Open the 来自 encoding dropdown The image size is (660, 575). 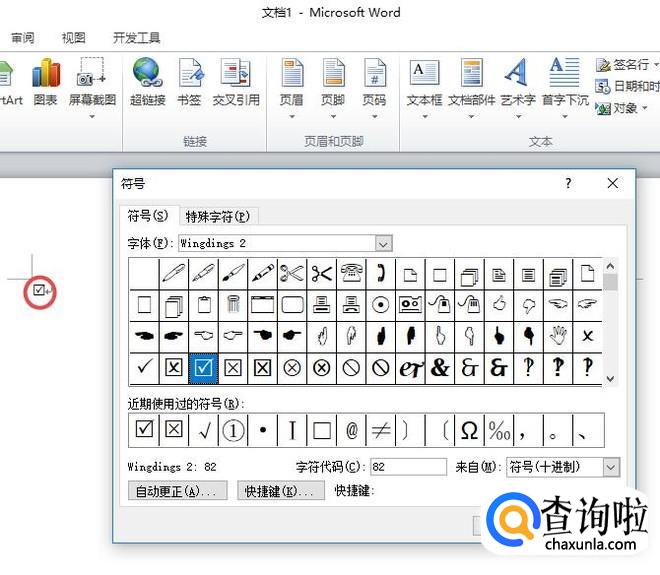611,467
